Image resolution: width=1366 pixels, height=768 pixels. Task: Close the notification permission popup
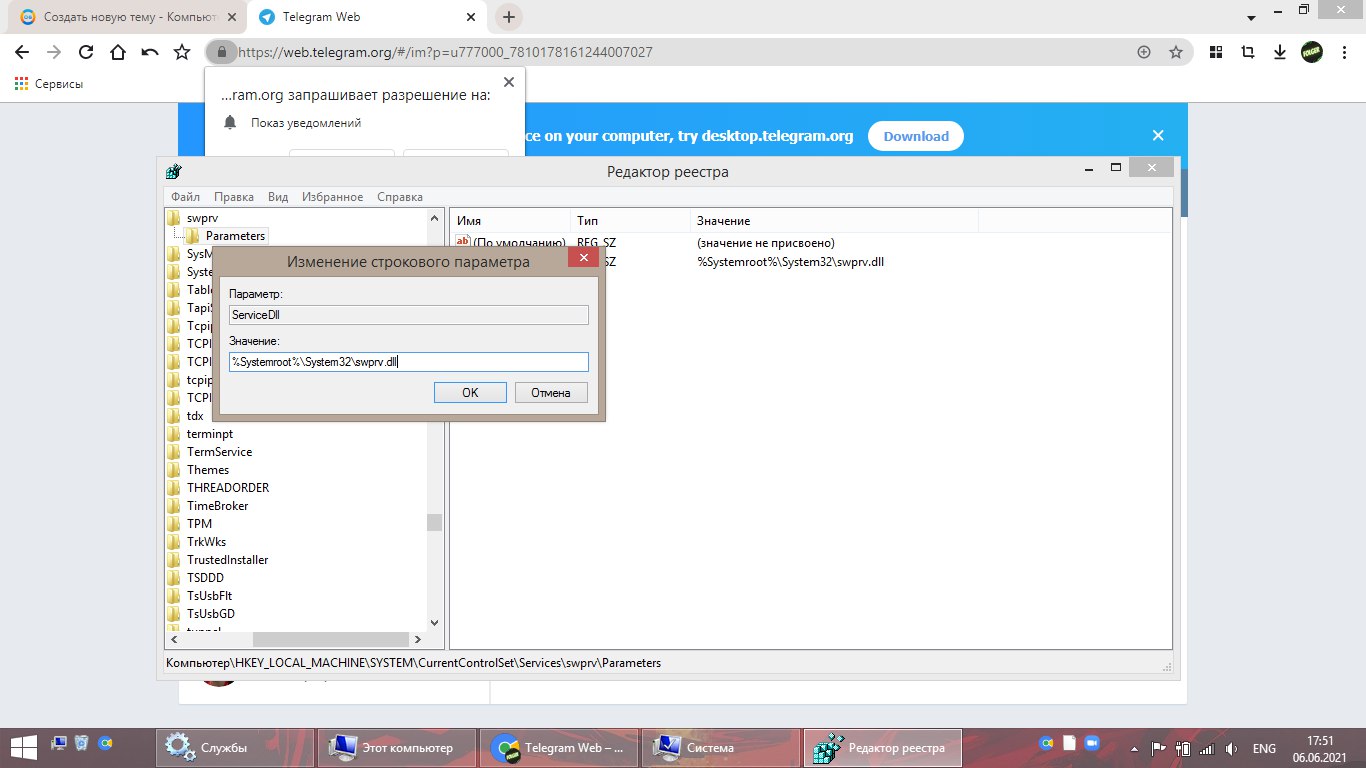[509, 82]
